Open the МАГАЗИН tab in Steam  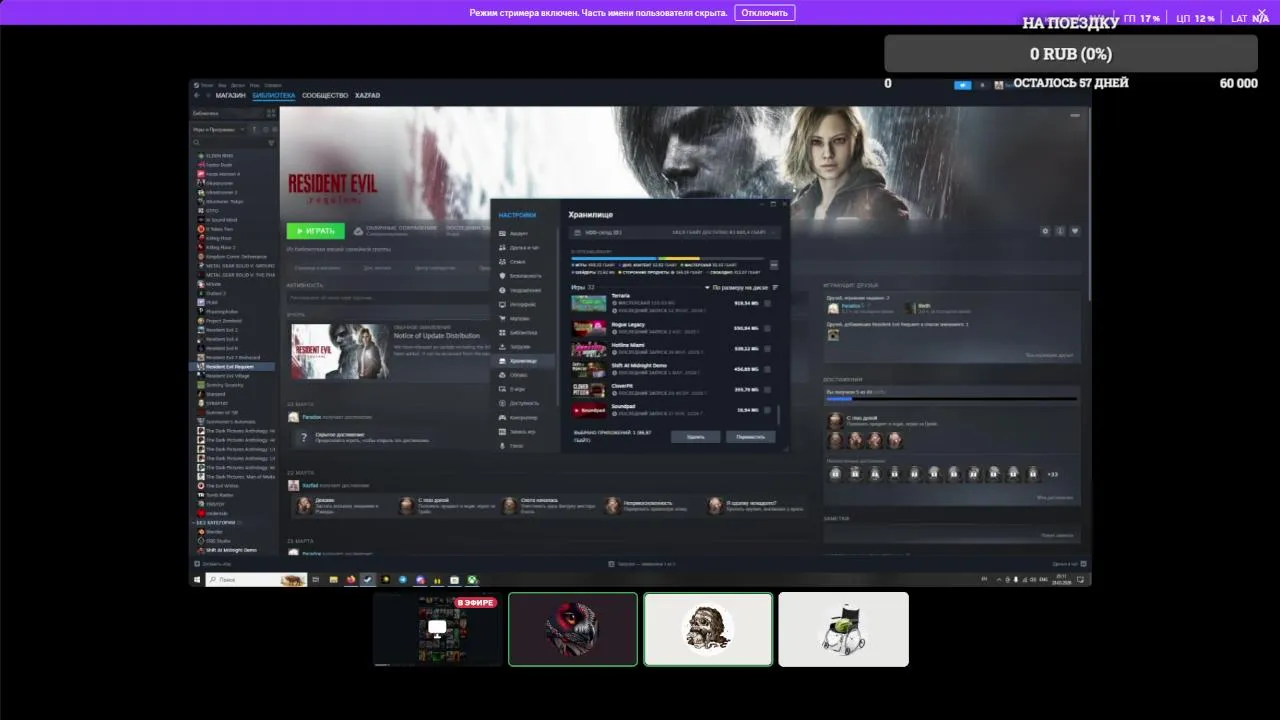[230, 95]
